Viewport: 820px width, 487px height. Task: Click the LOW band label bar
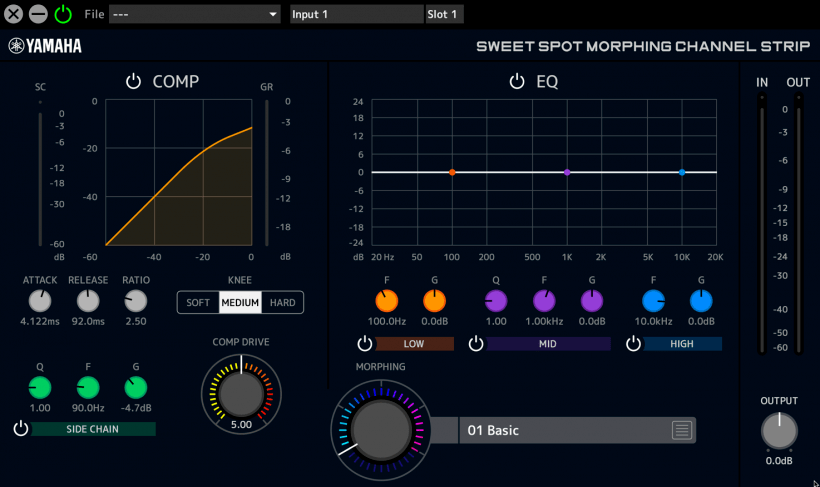[414, 344]
